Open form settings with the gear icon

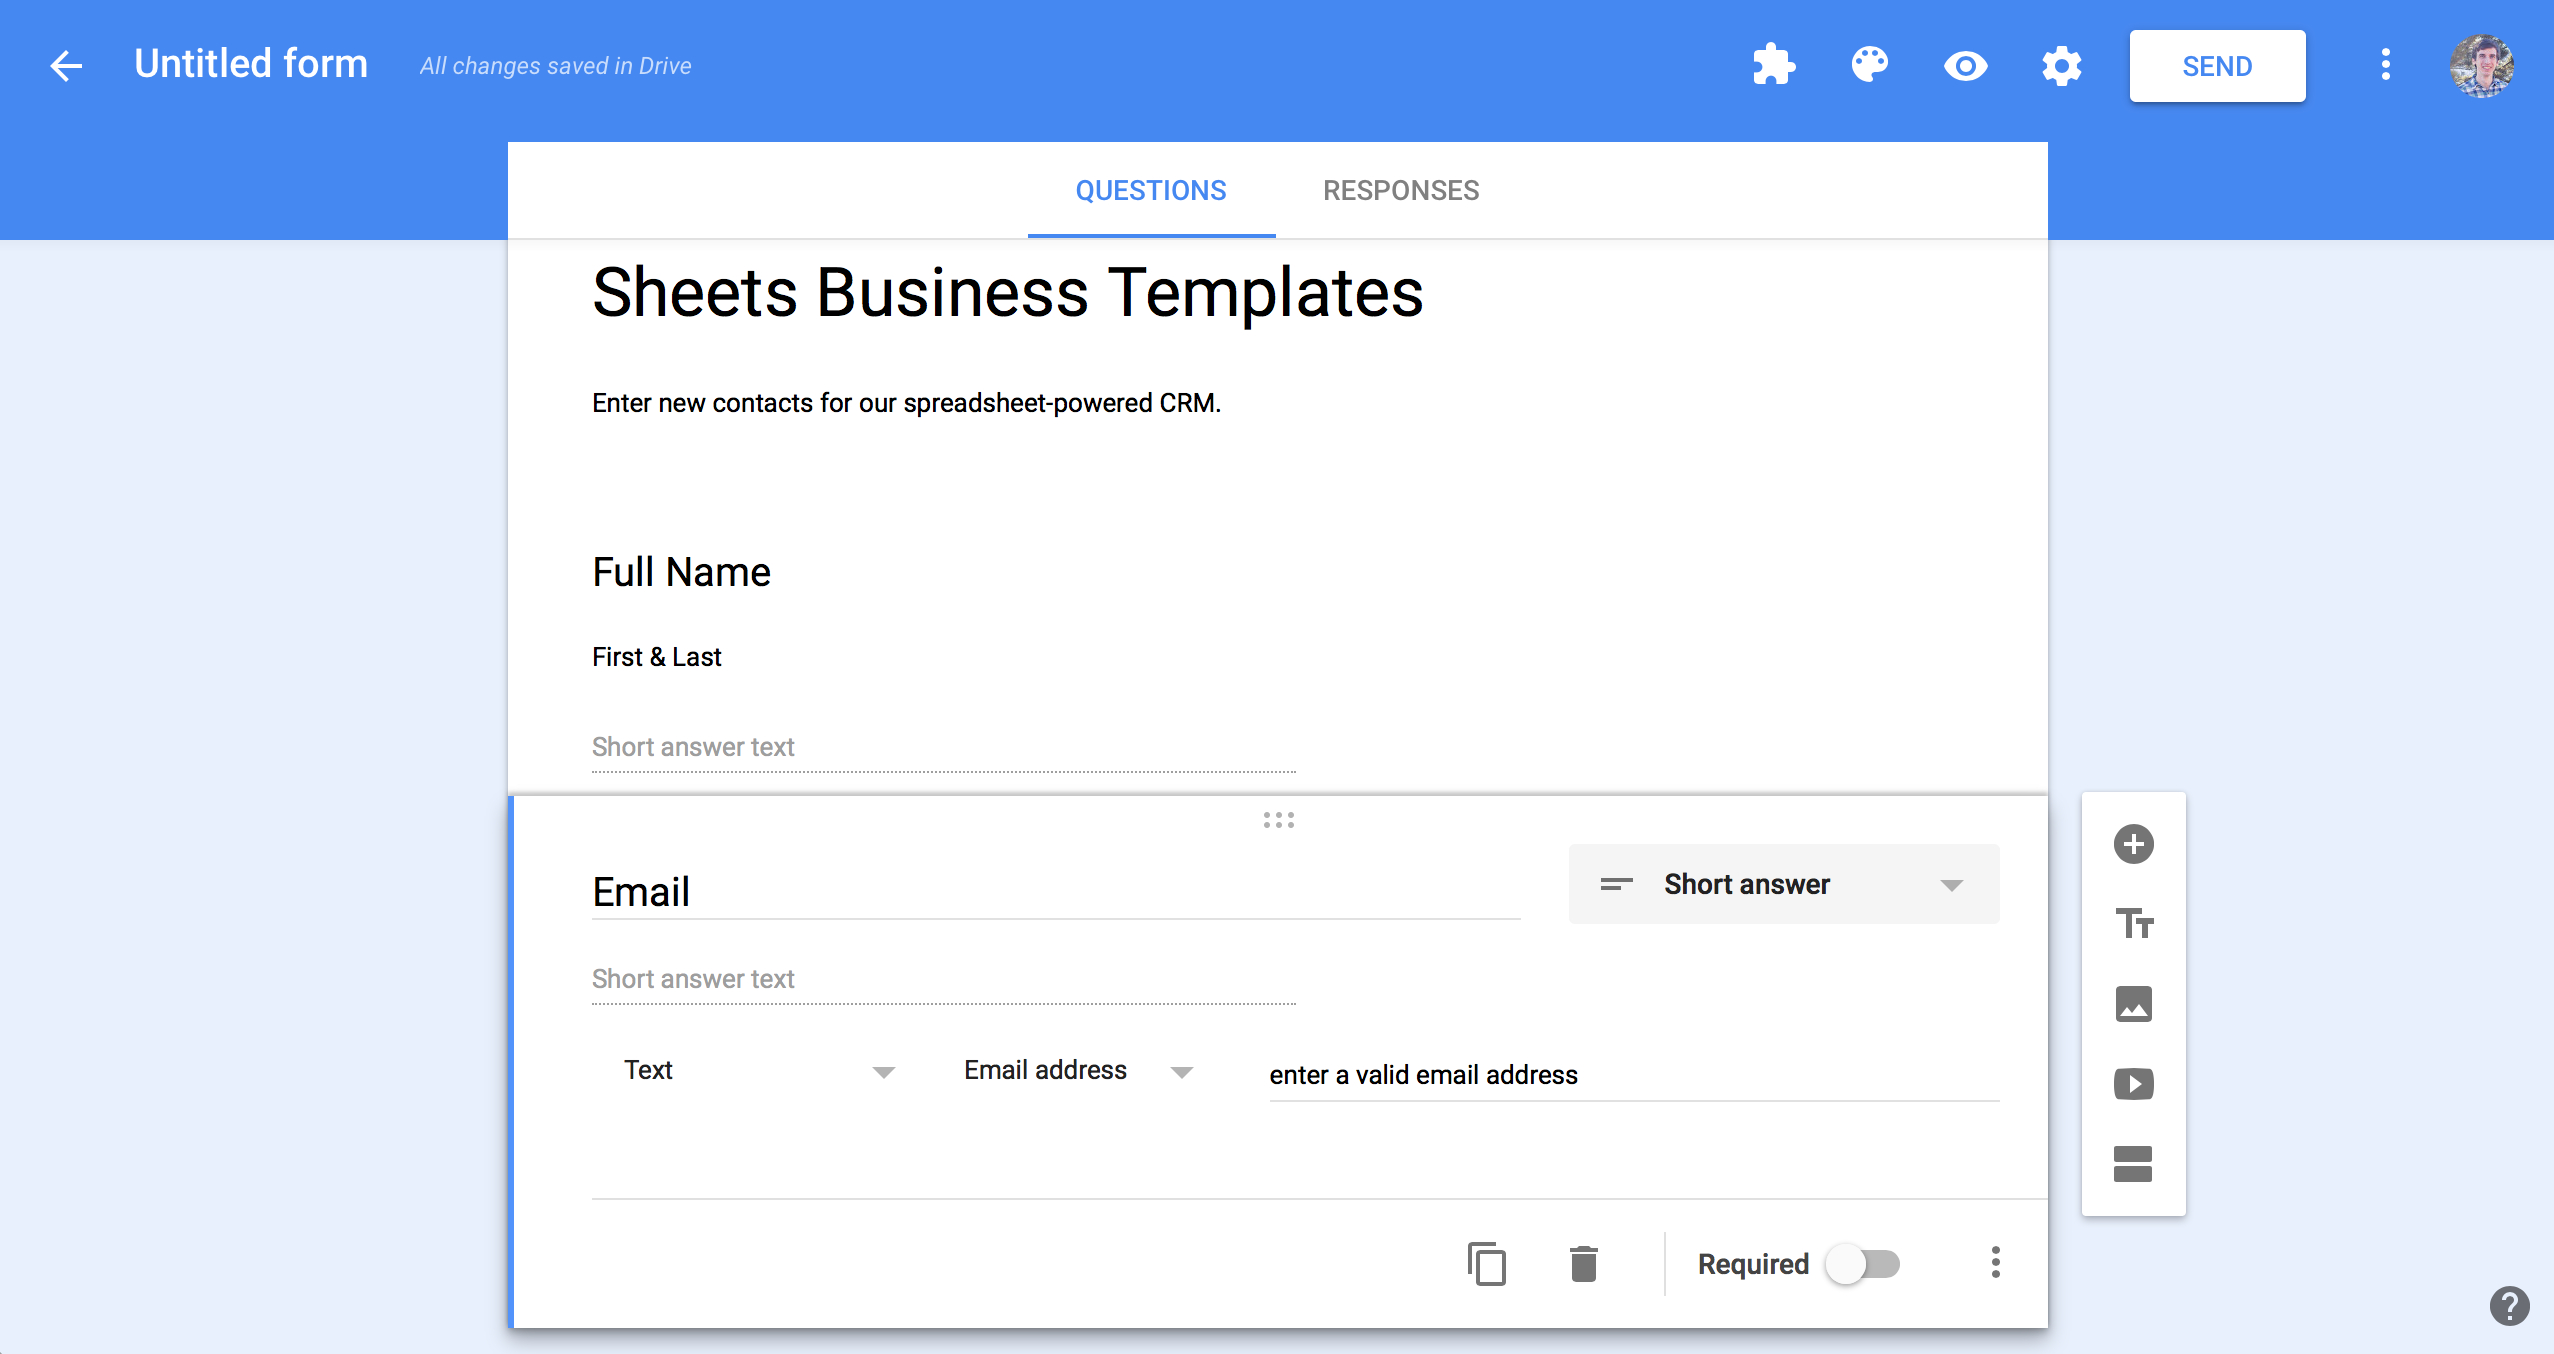(2061, 65)
